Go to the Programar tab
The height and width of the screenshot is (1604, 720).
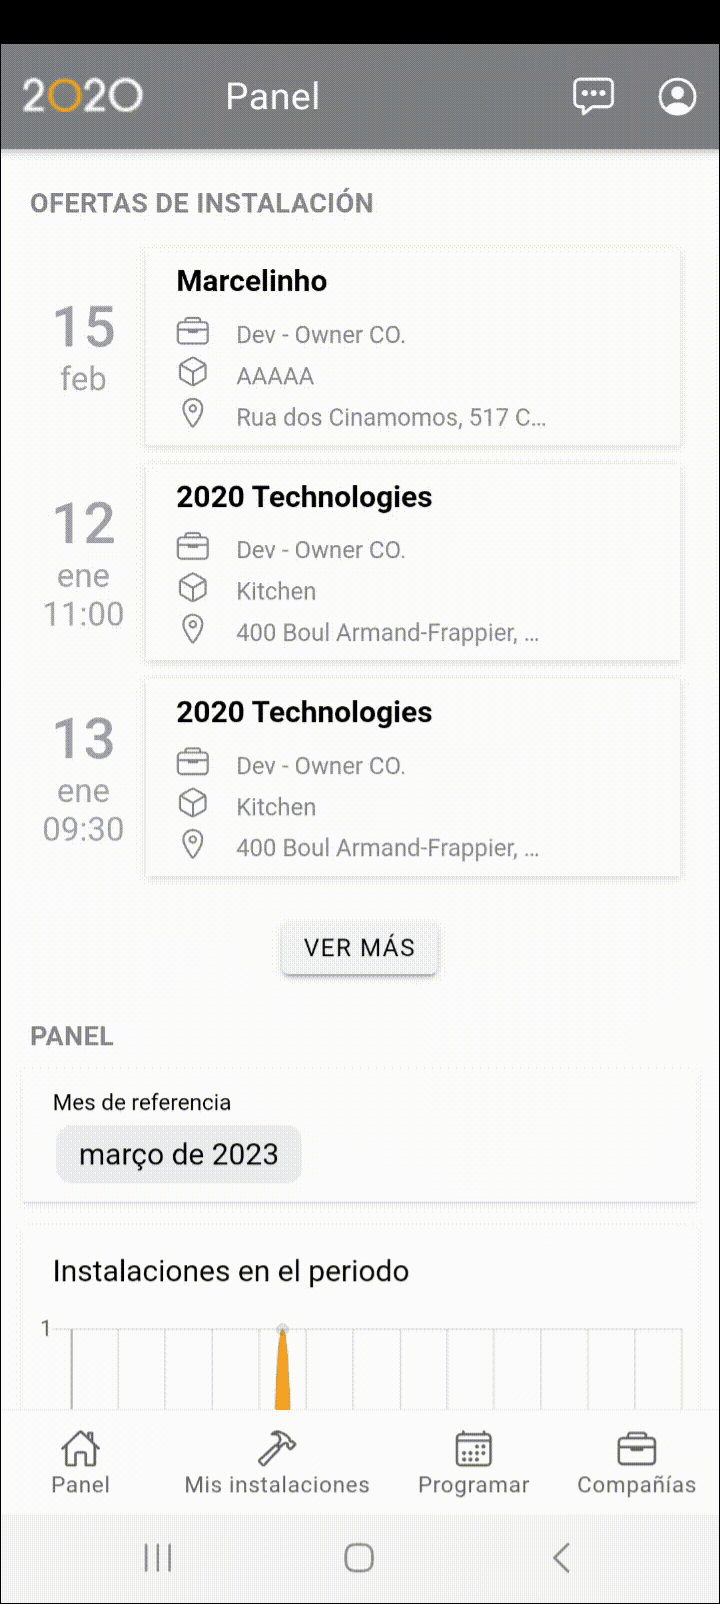coord(473,1463)
